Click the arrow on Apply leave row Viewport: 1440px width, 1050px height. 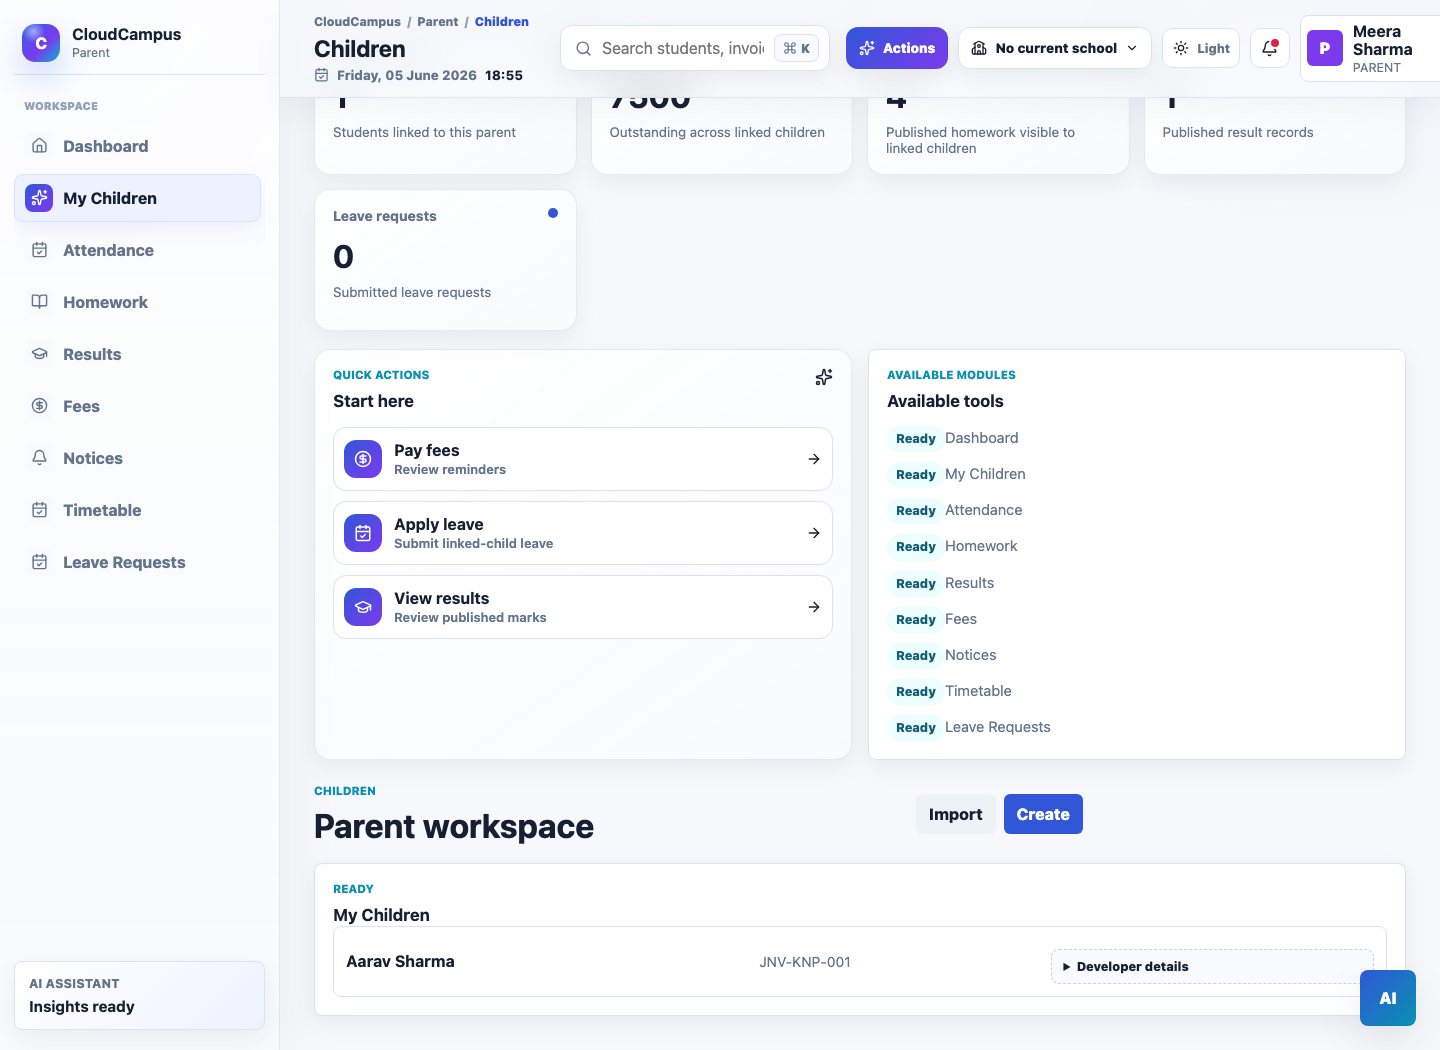(x=814, y=533)
